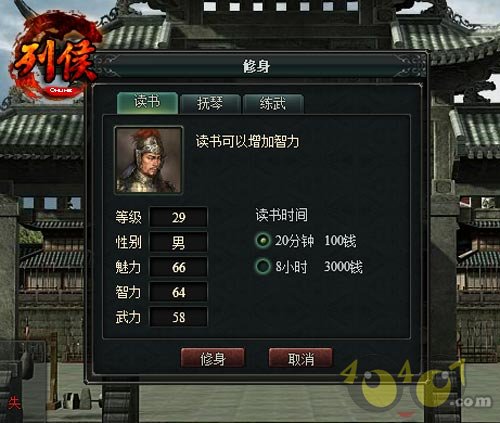Click the red 修身 confirm button

(213, 358)
